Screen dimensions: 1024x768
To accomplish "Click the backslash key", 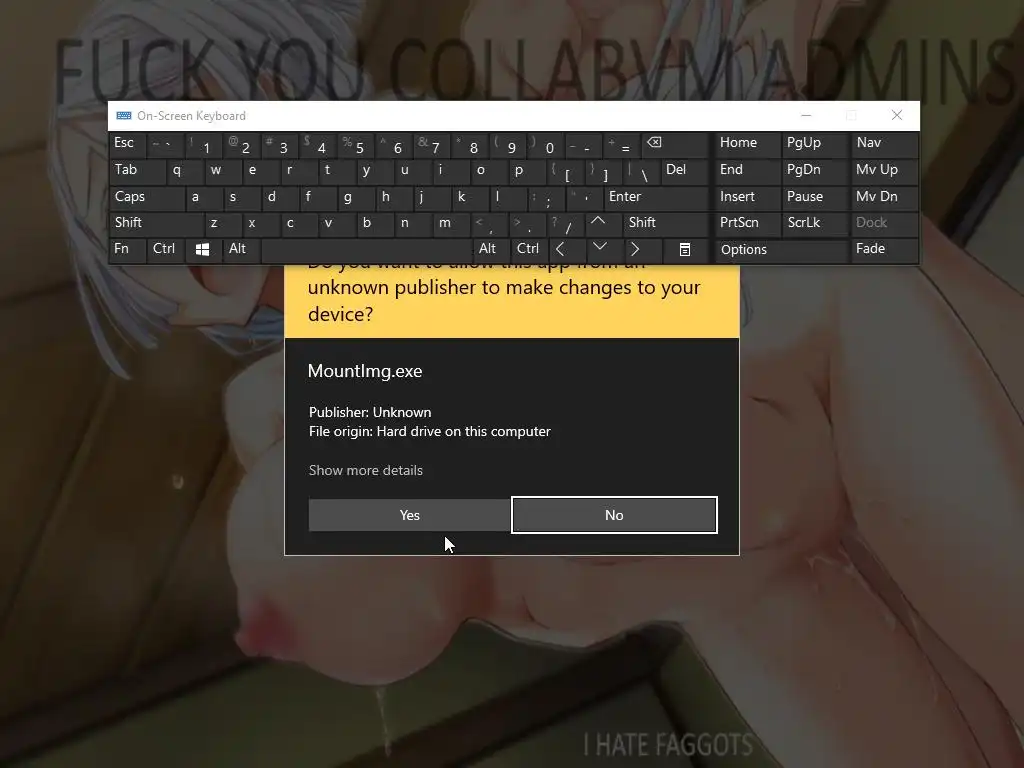I will click(641, 170).
